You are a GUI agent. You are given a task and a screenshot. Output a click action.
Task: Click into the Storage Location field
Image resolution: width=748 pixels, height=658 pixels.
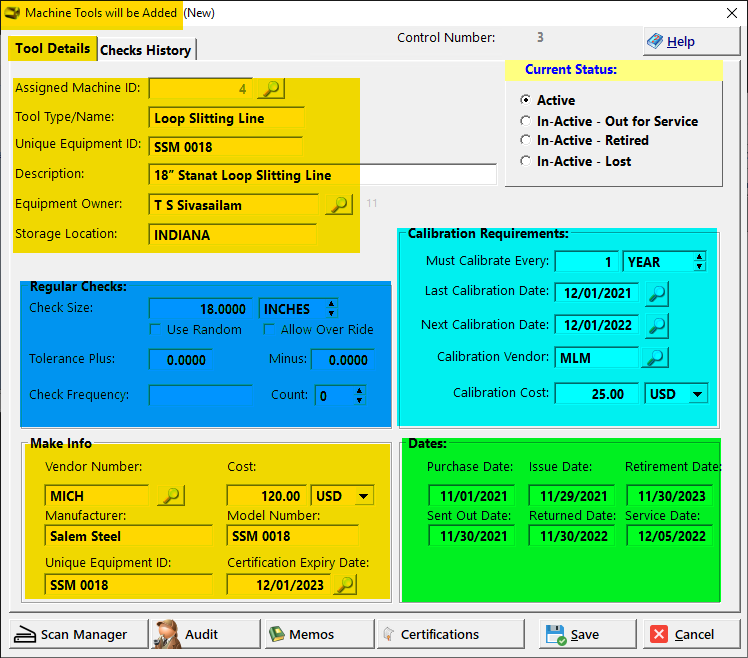point(232,236)
